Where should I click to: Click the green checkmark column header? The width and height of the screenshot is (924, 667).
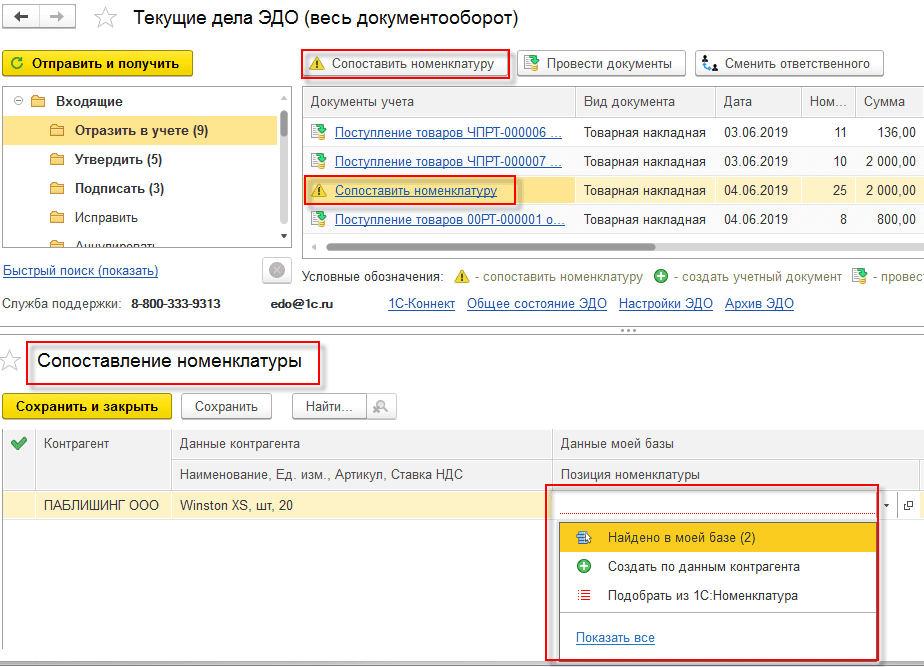[18, 444]
